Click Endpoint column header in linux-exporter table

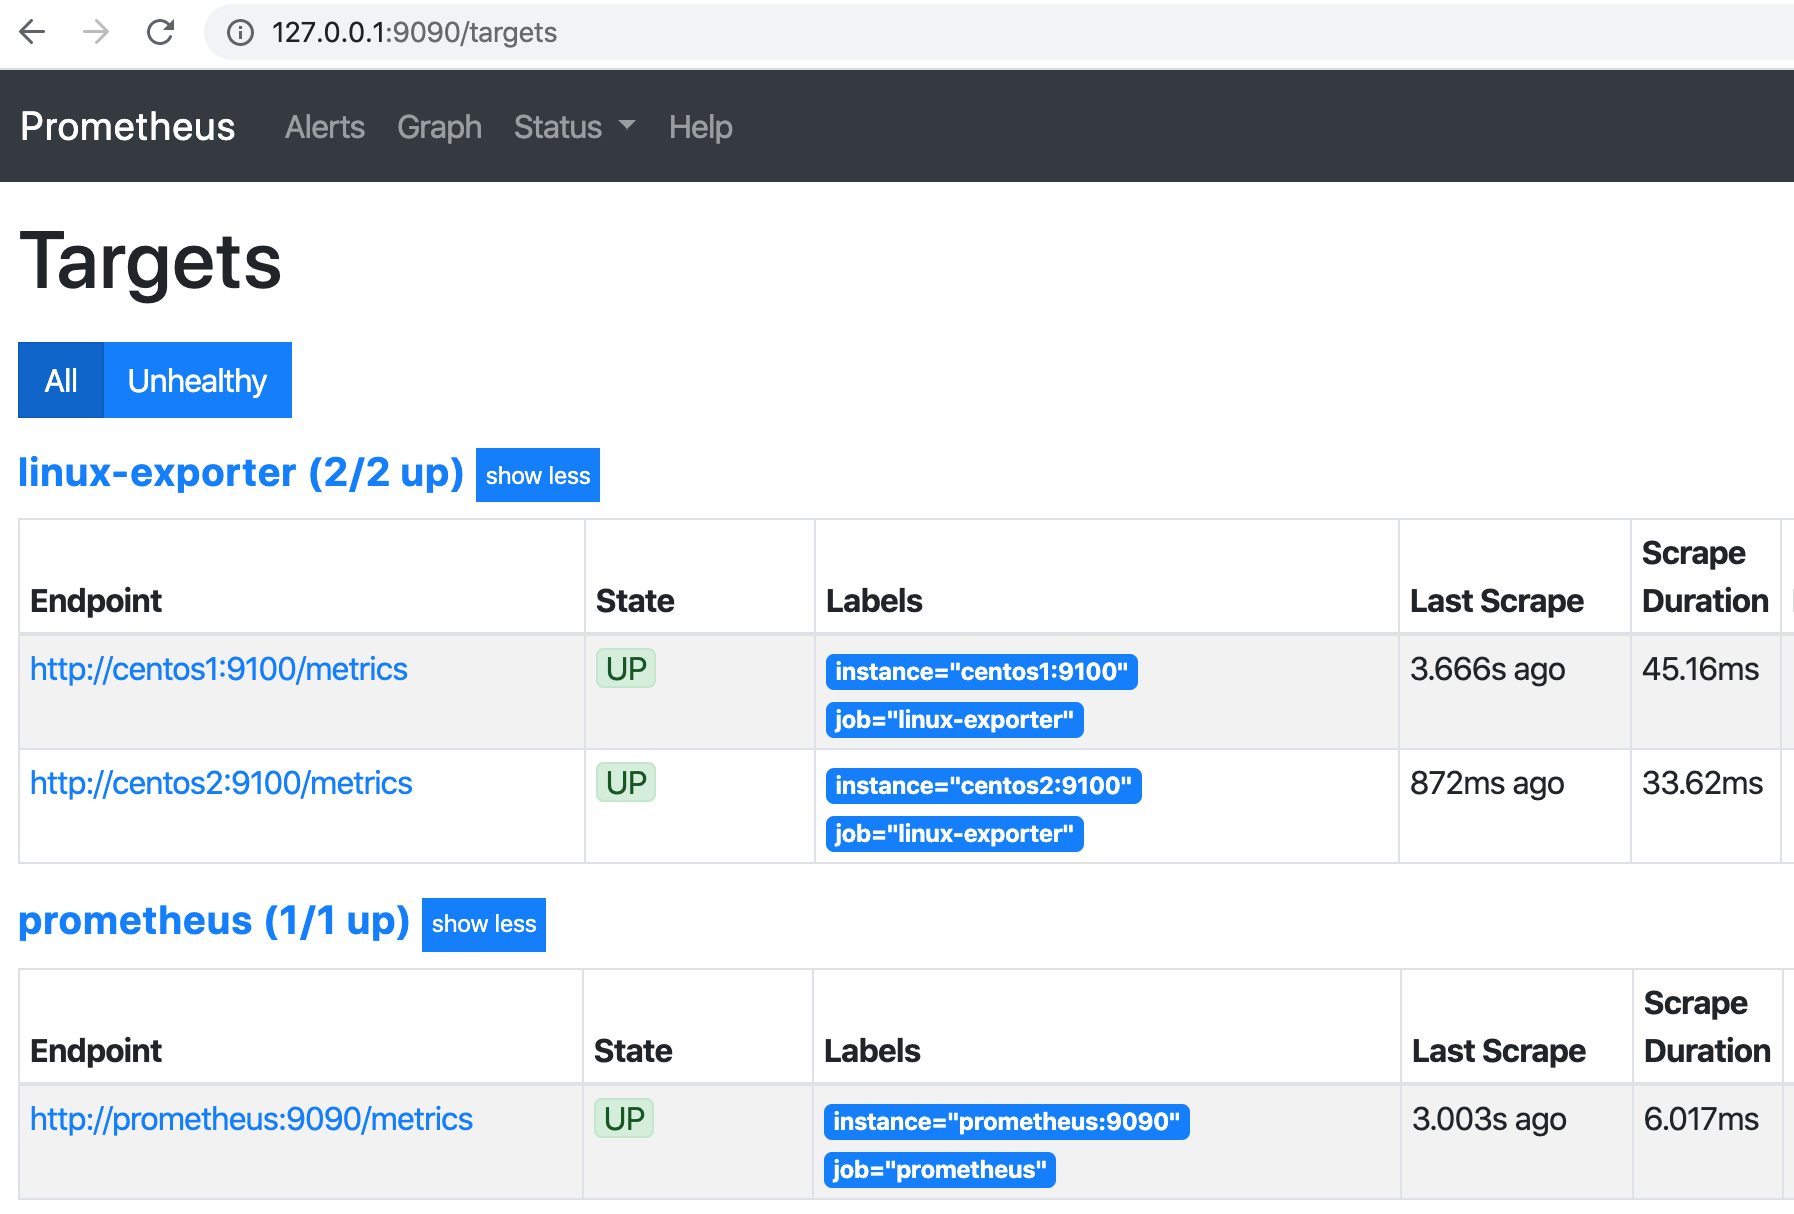click(96, 601)
